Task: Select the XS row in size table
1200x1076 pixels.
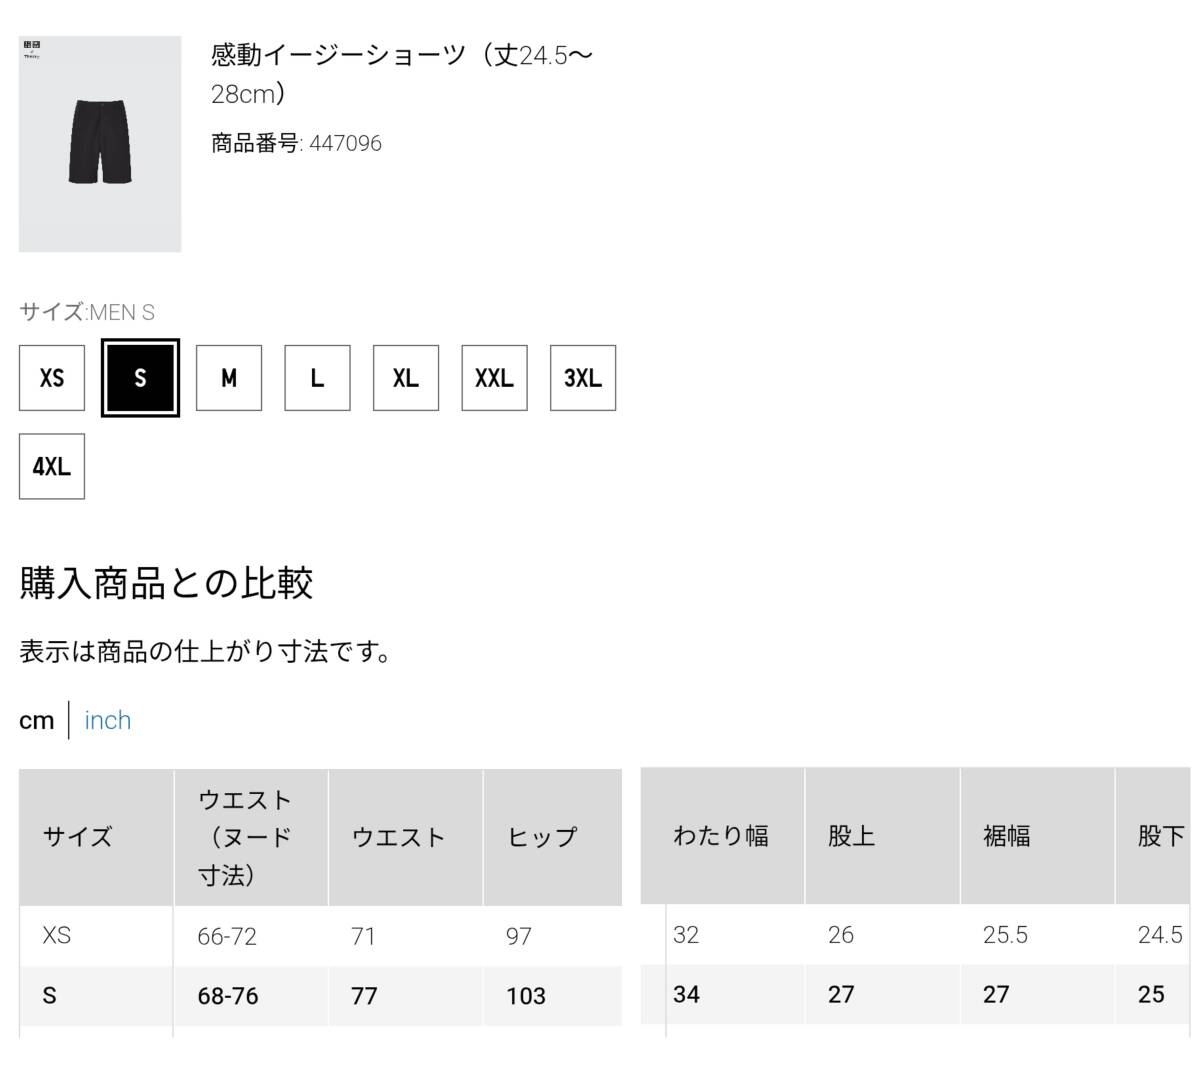Action: tap(320, 936)
